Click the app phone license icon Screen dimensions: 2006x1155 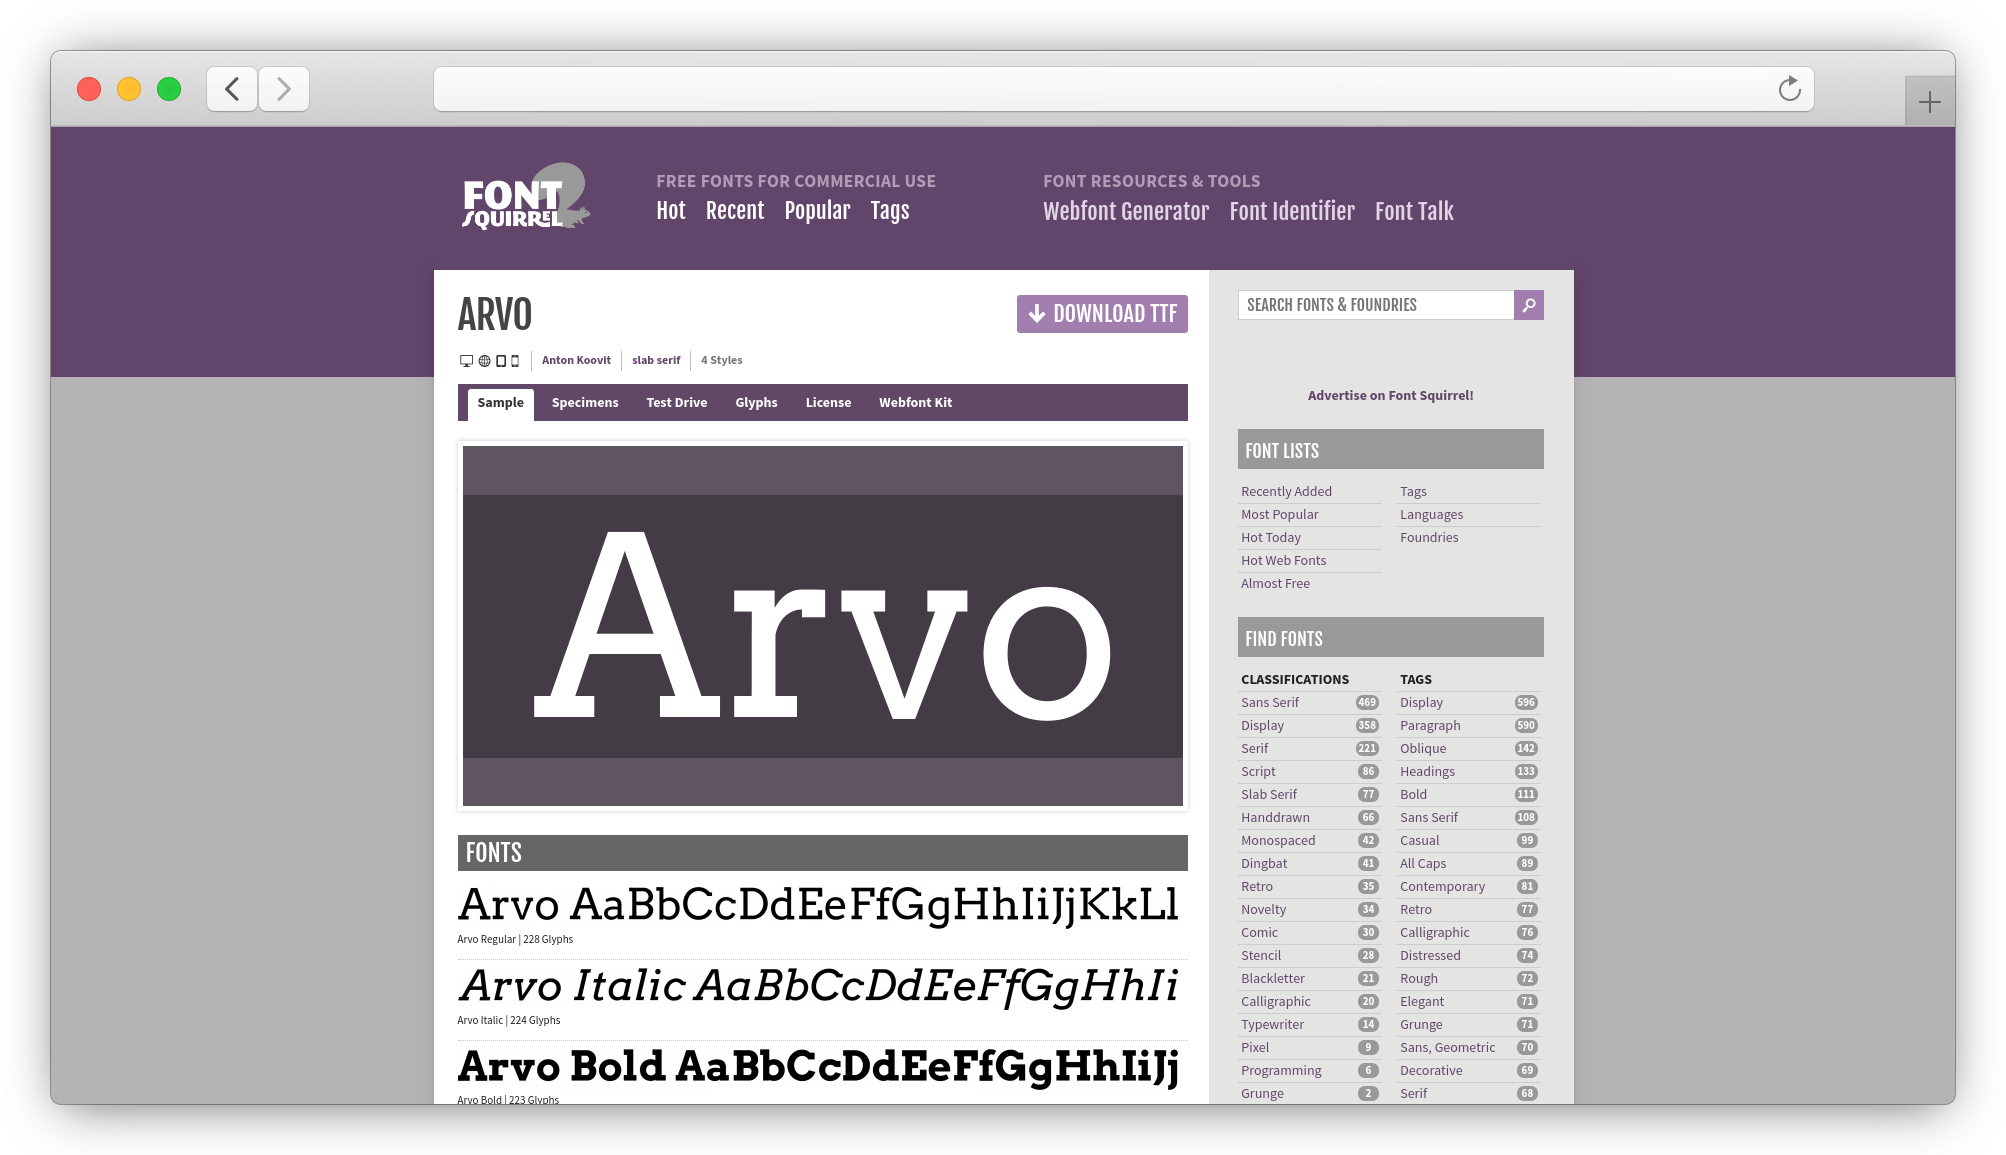coord(515,361)
